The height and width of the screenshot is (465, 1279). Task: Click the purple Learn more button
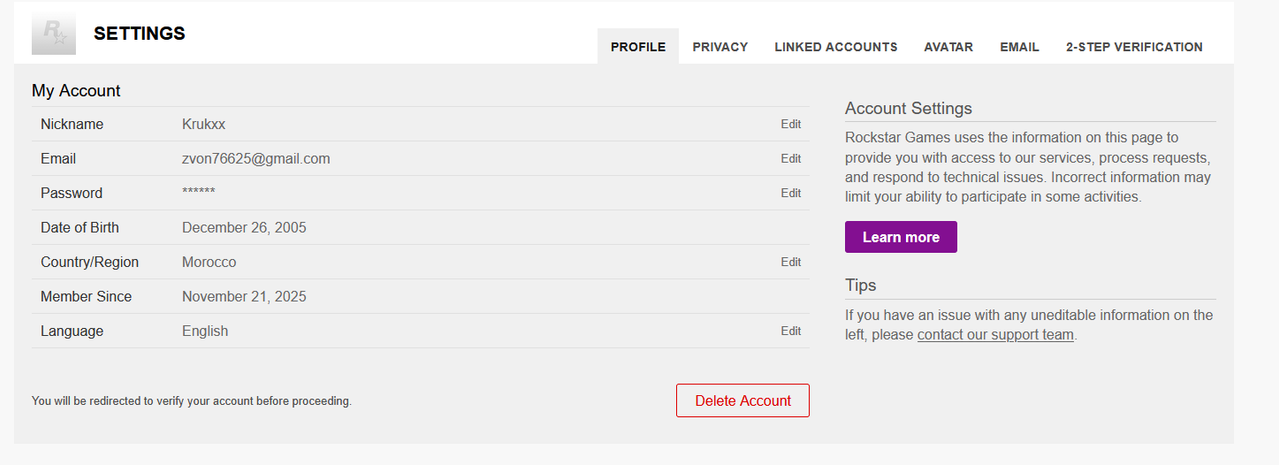click(900, 237)
